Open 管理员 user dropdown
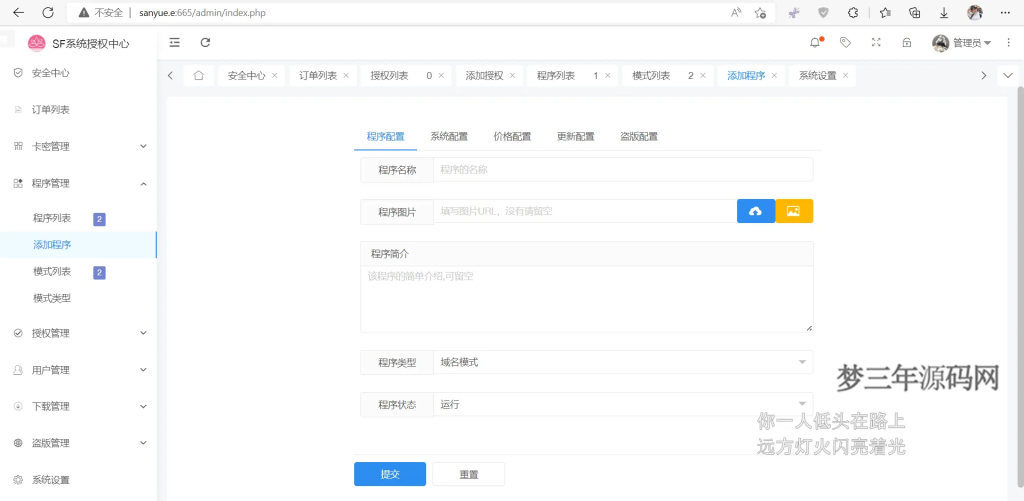The width and height of the screenshot is (1024, 501). tap(961, 43)
